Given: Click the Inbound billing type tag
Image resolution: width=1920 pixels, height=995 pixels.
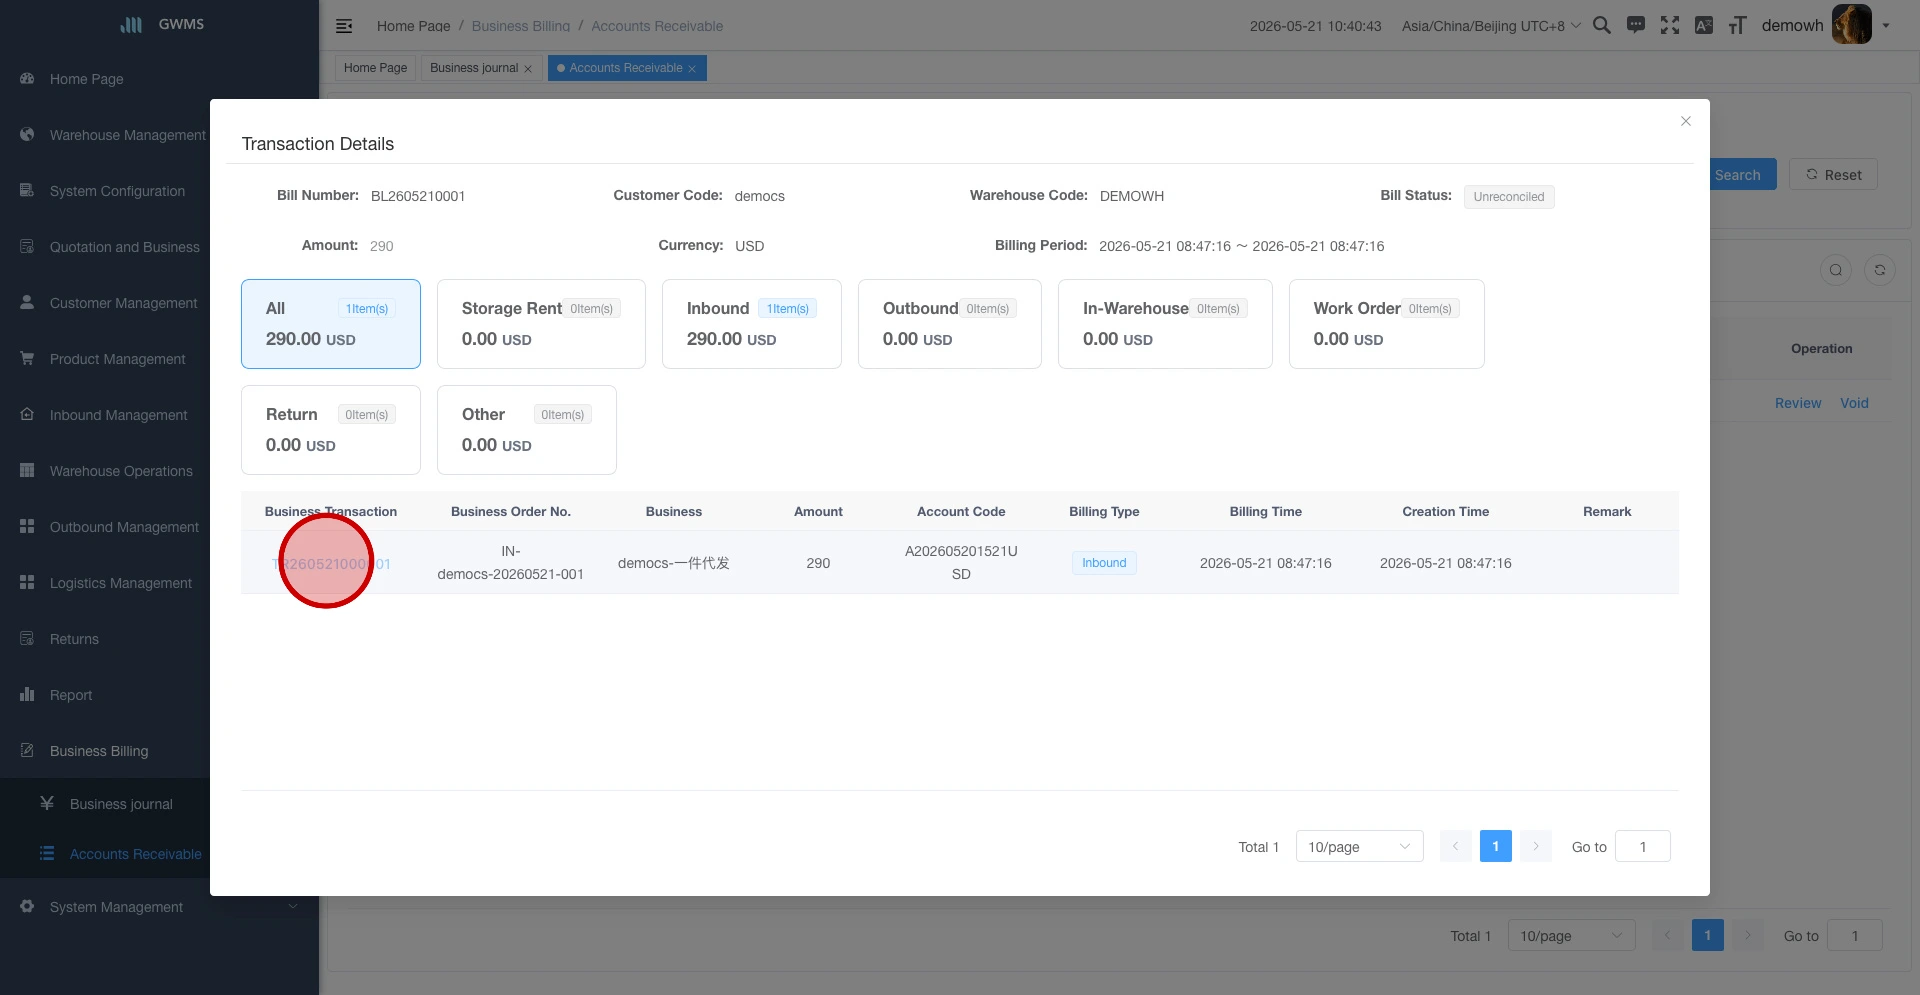Looking at the screenshot, I should click(x=1104, y=563).
